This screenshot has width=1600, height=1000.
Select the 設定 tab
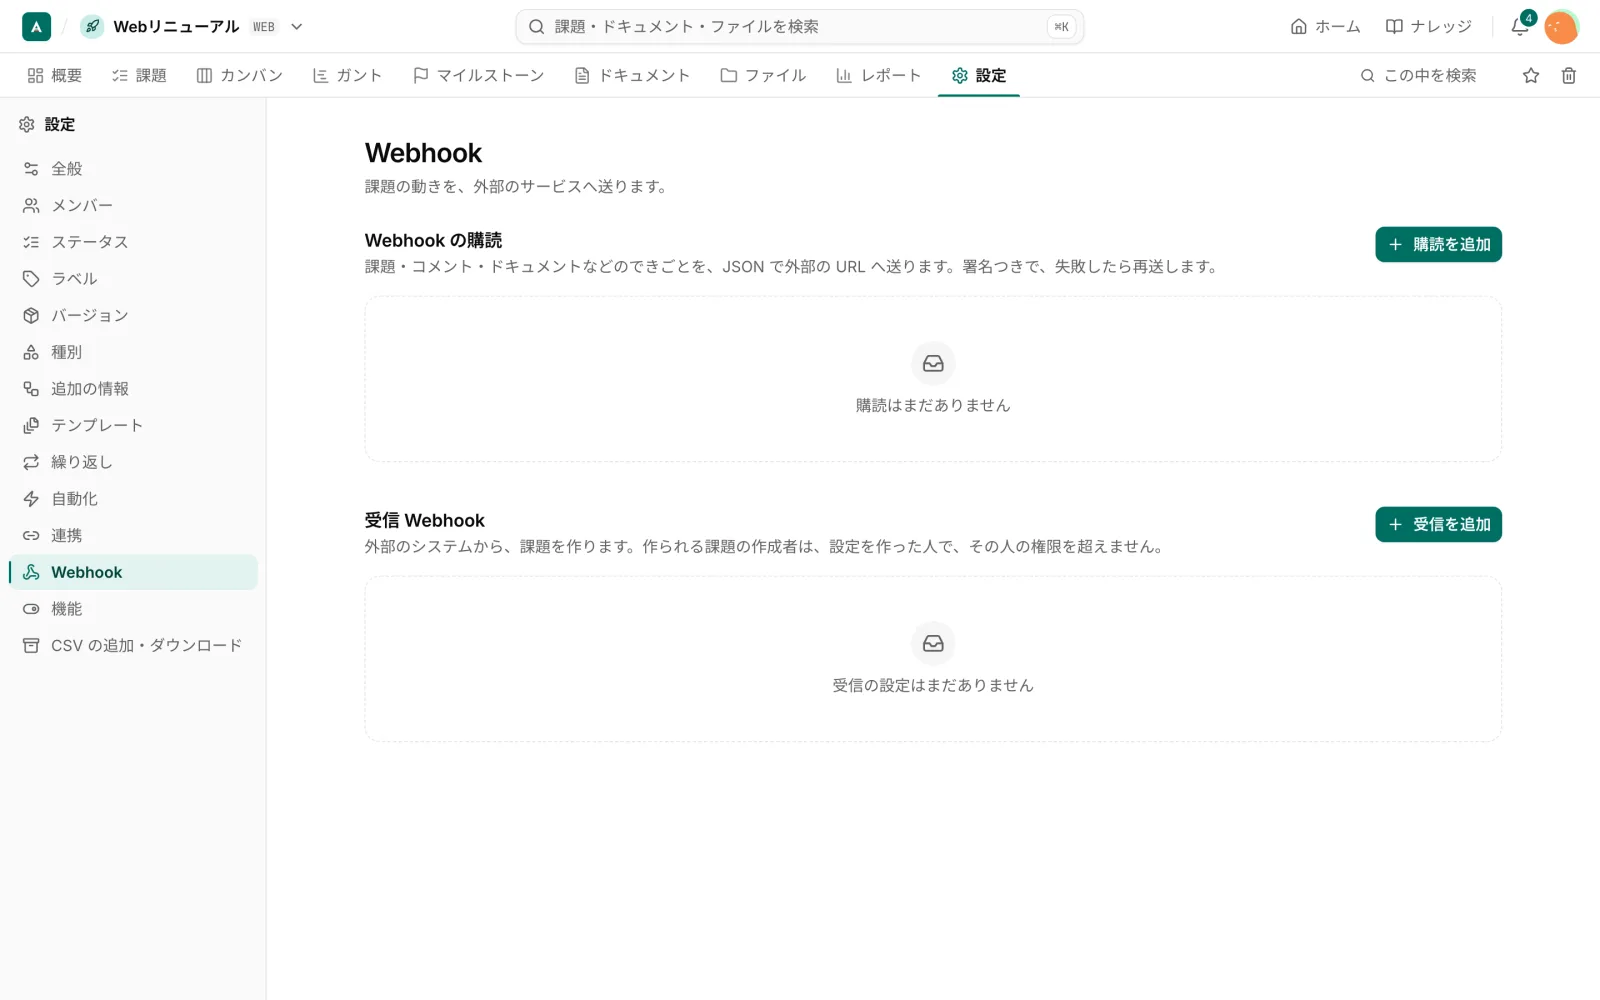[979, 75]
